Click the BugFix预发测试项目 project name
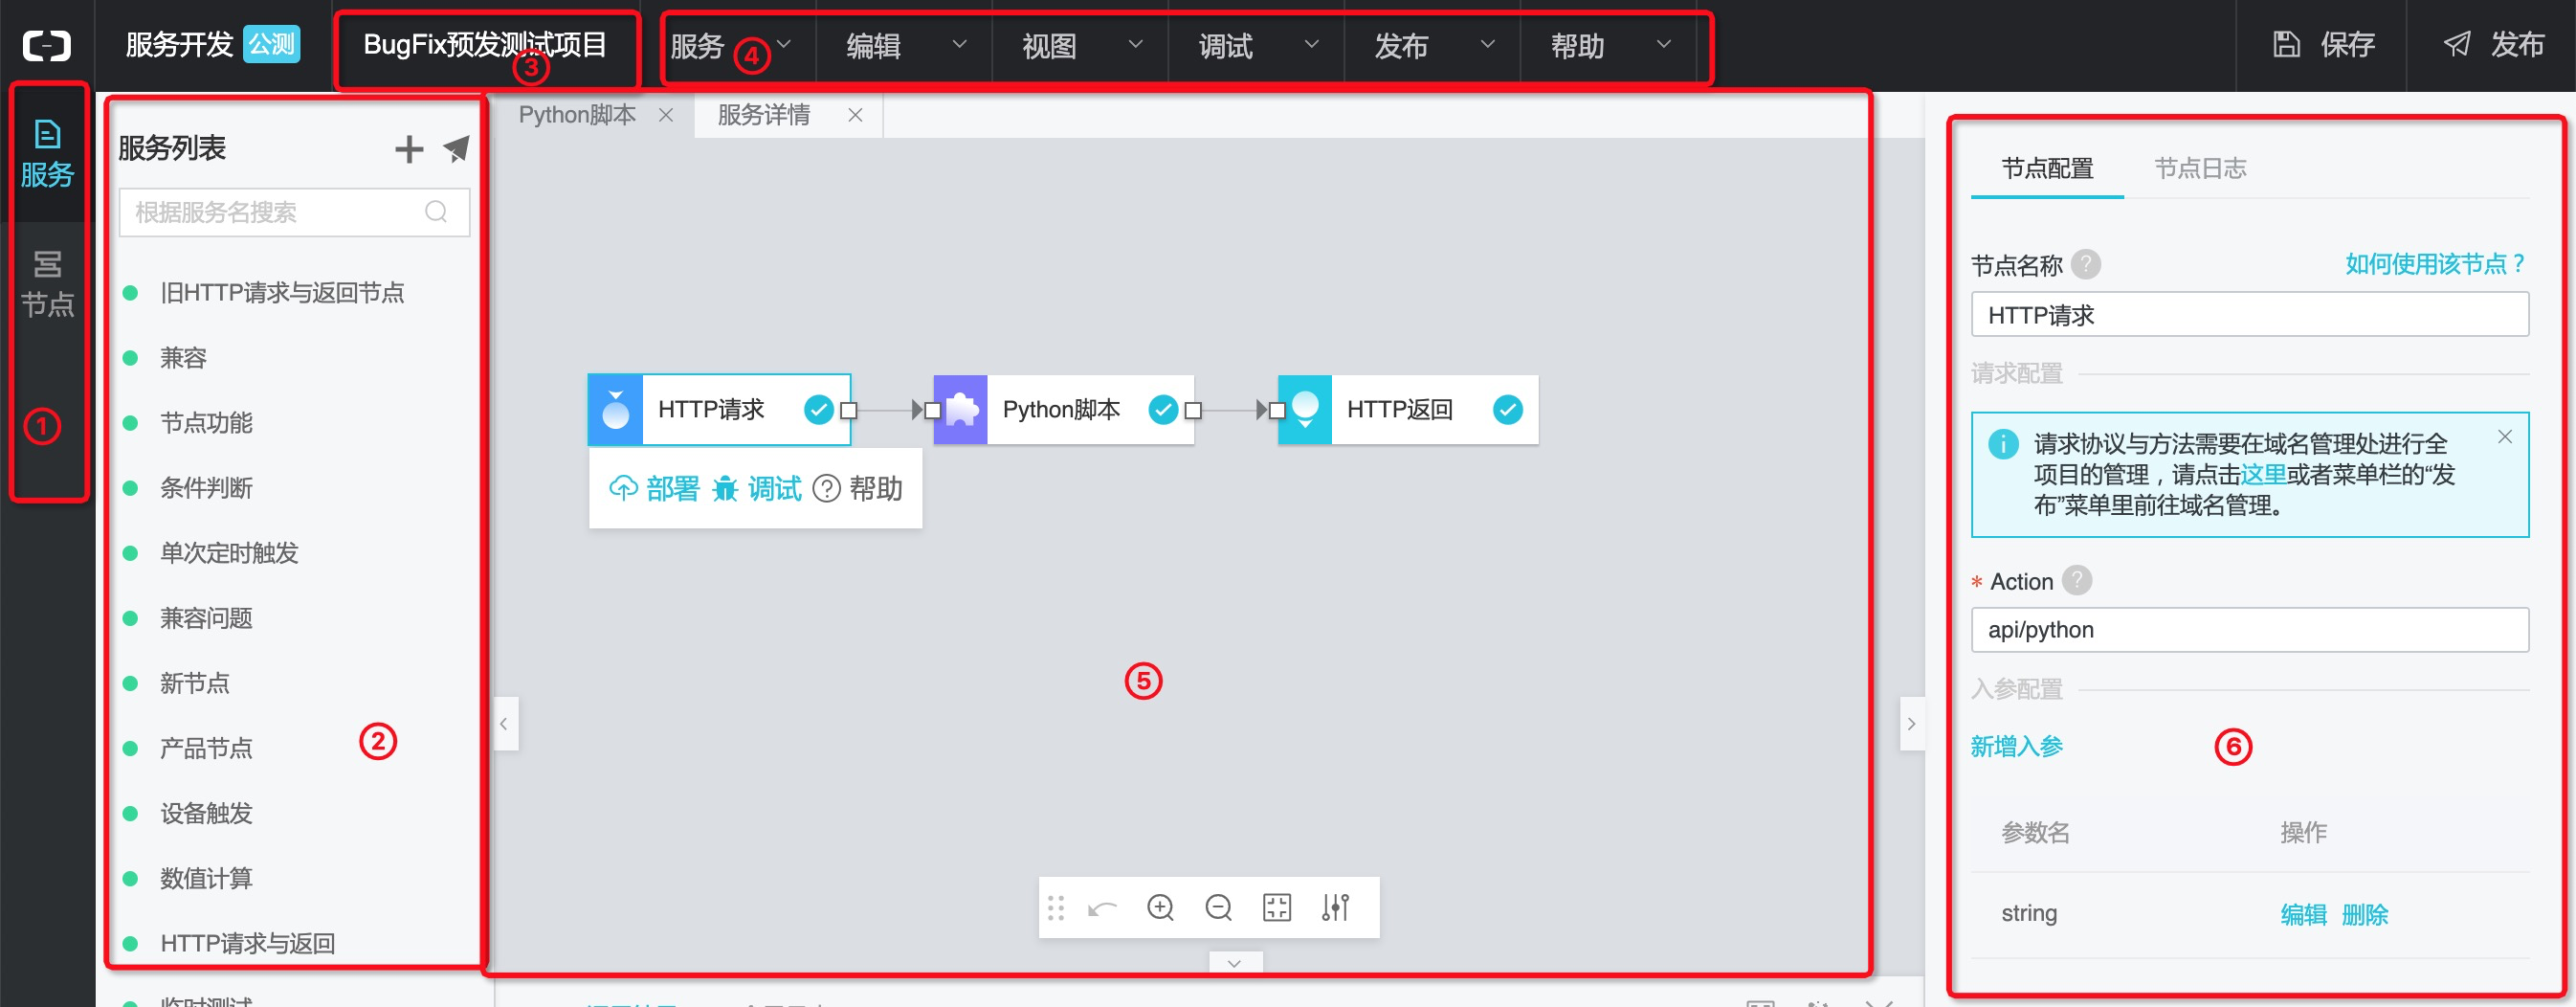 point(485,45)
